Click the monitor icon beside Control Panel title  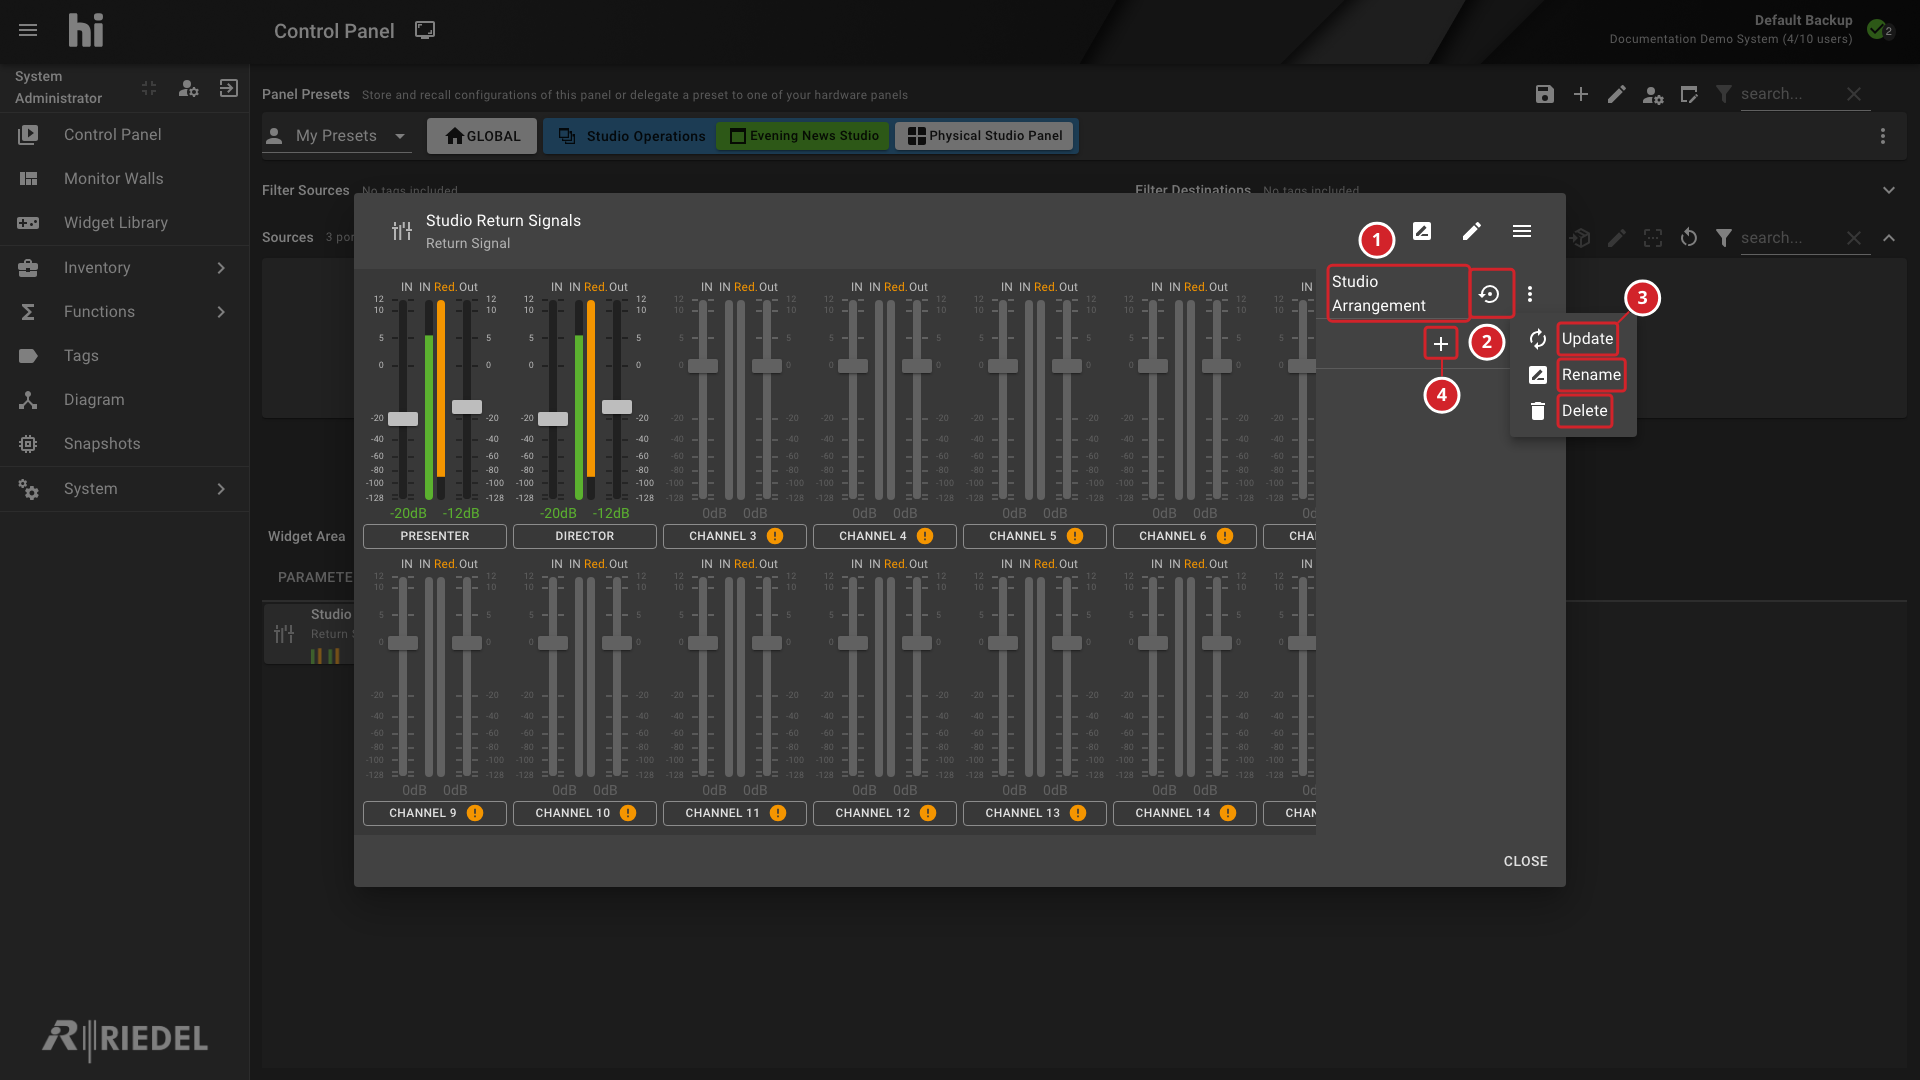(425, 30)
